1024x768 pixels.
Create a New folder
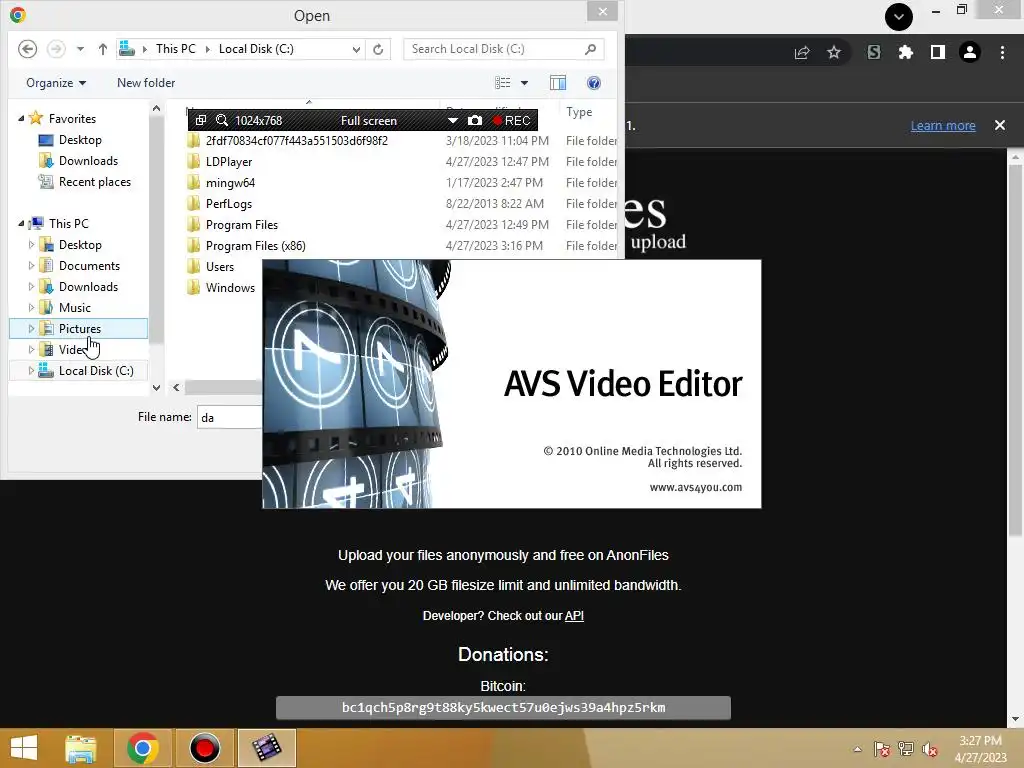point(146,83)
